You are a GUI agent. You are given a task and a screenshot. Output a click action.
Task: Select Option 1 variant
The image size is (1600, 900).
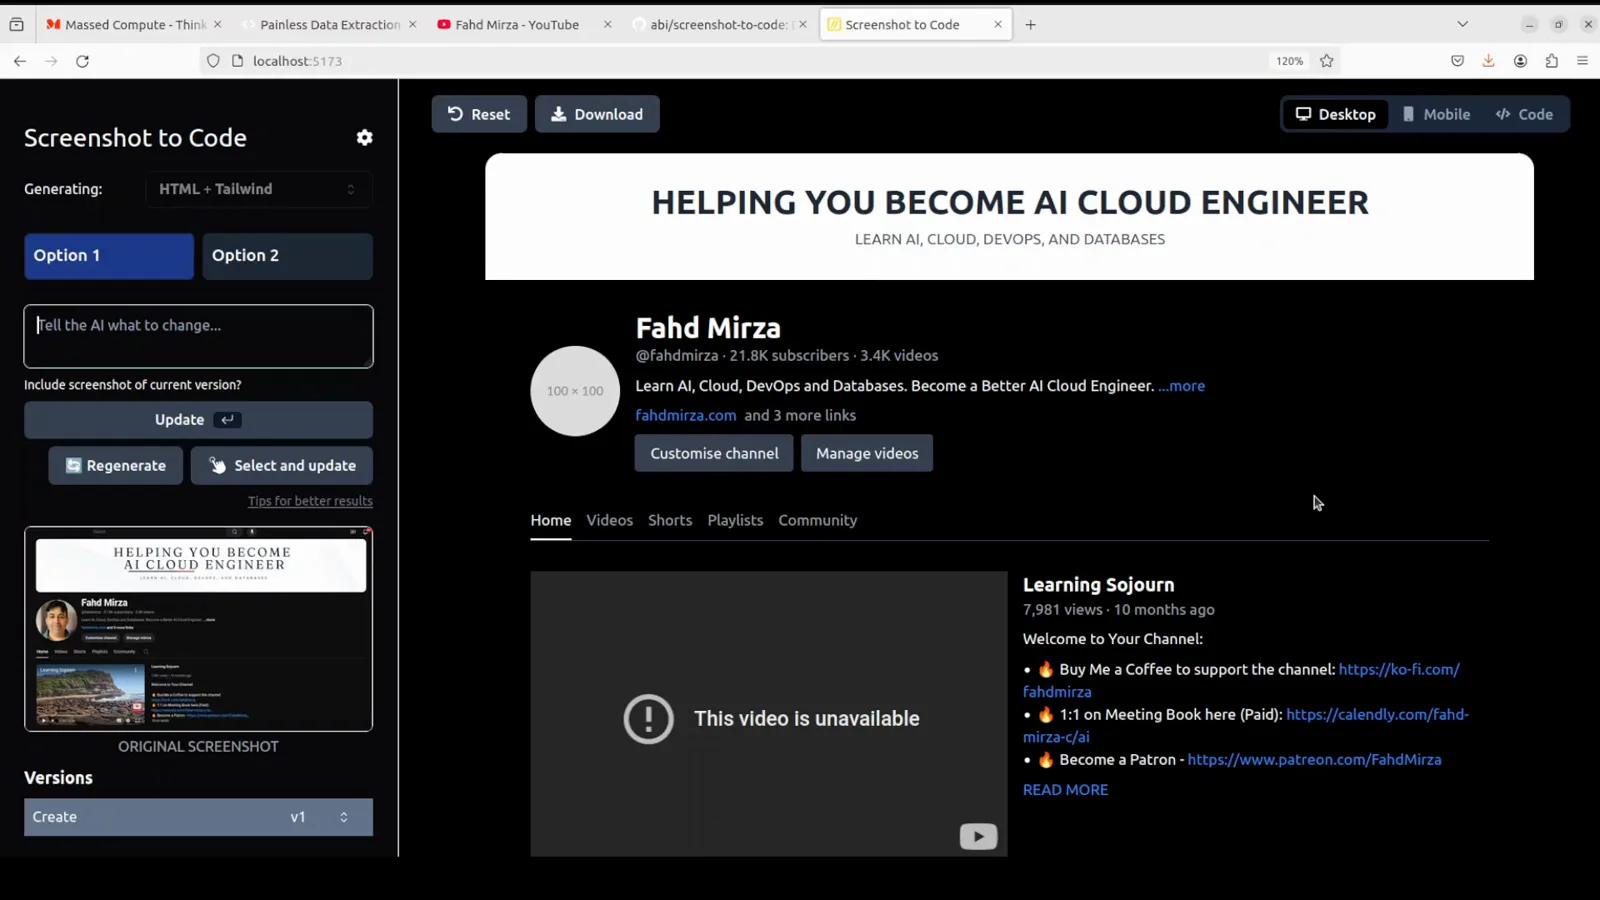(x=109, y=256)
